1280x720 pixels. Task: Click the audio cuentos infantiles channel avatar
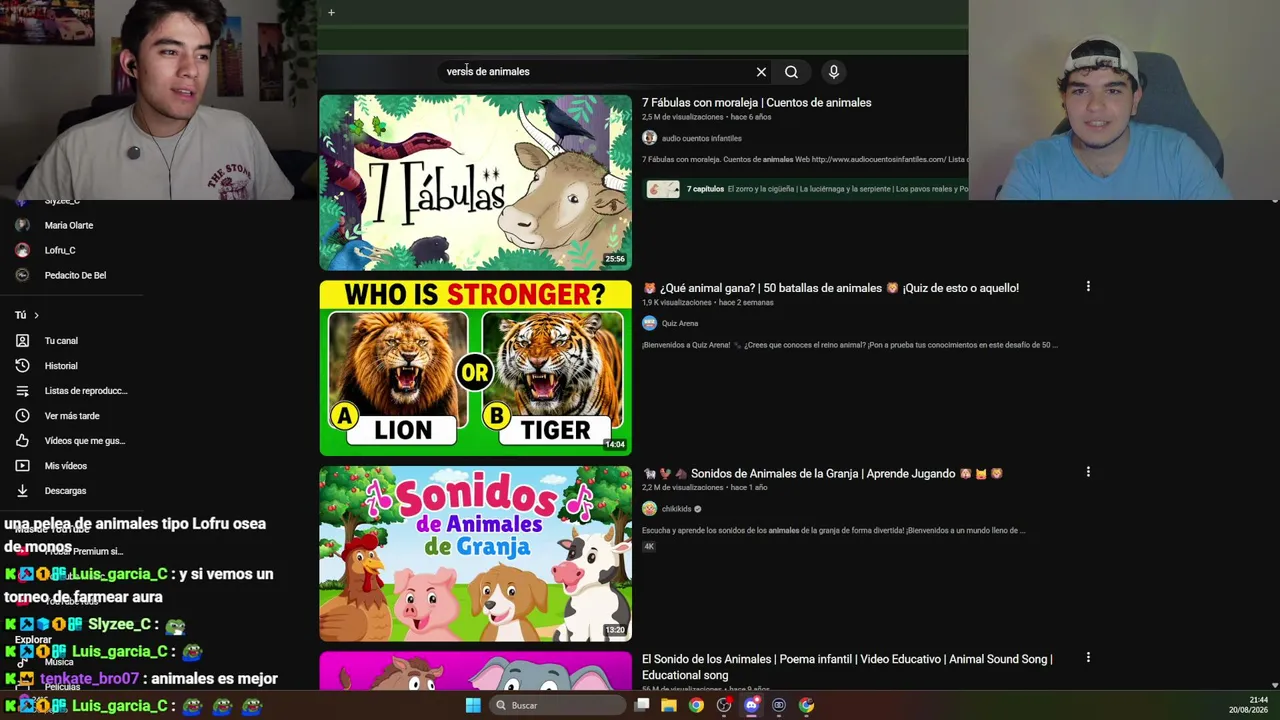649,138
